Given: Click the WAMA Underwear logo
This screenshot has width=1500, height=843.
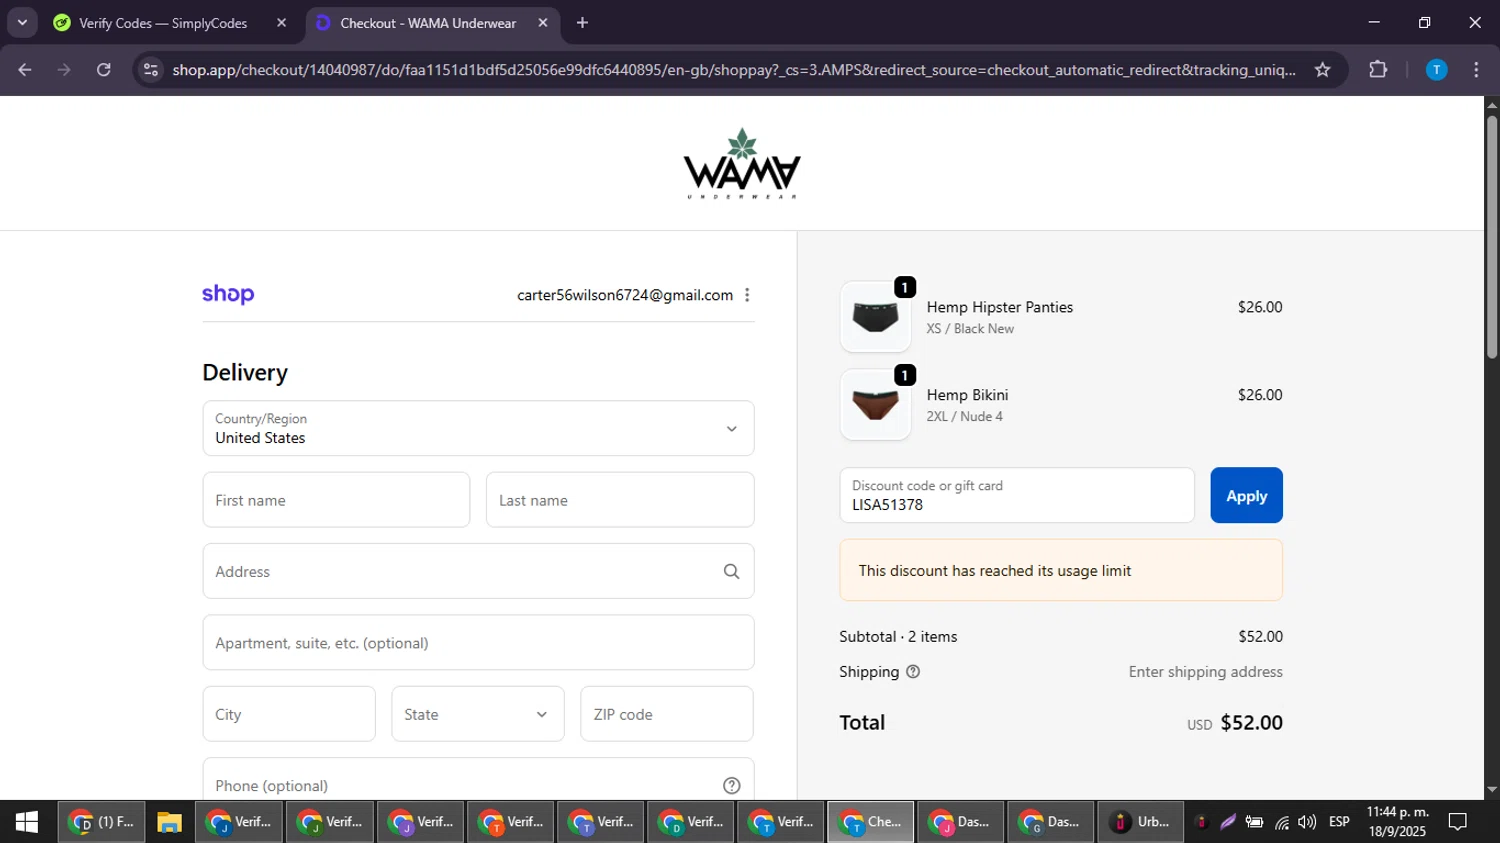Looking at the screenshot, I should coord(742,164).
